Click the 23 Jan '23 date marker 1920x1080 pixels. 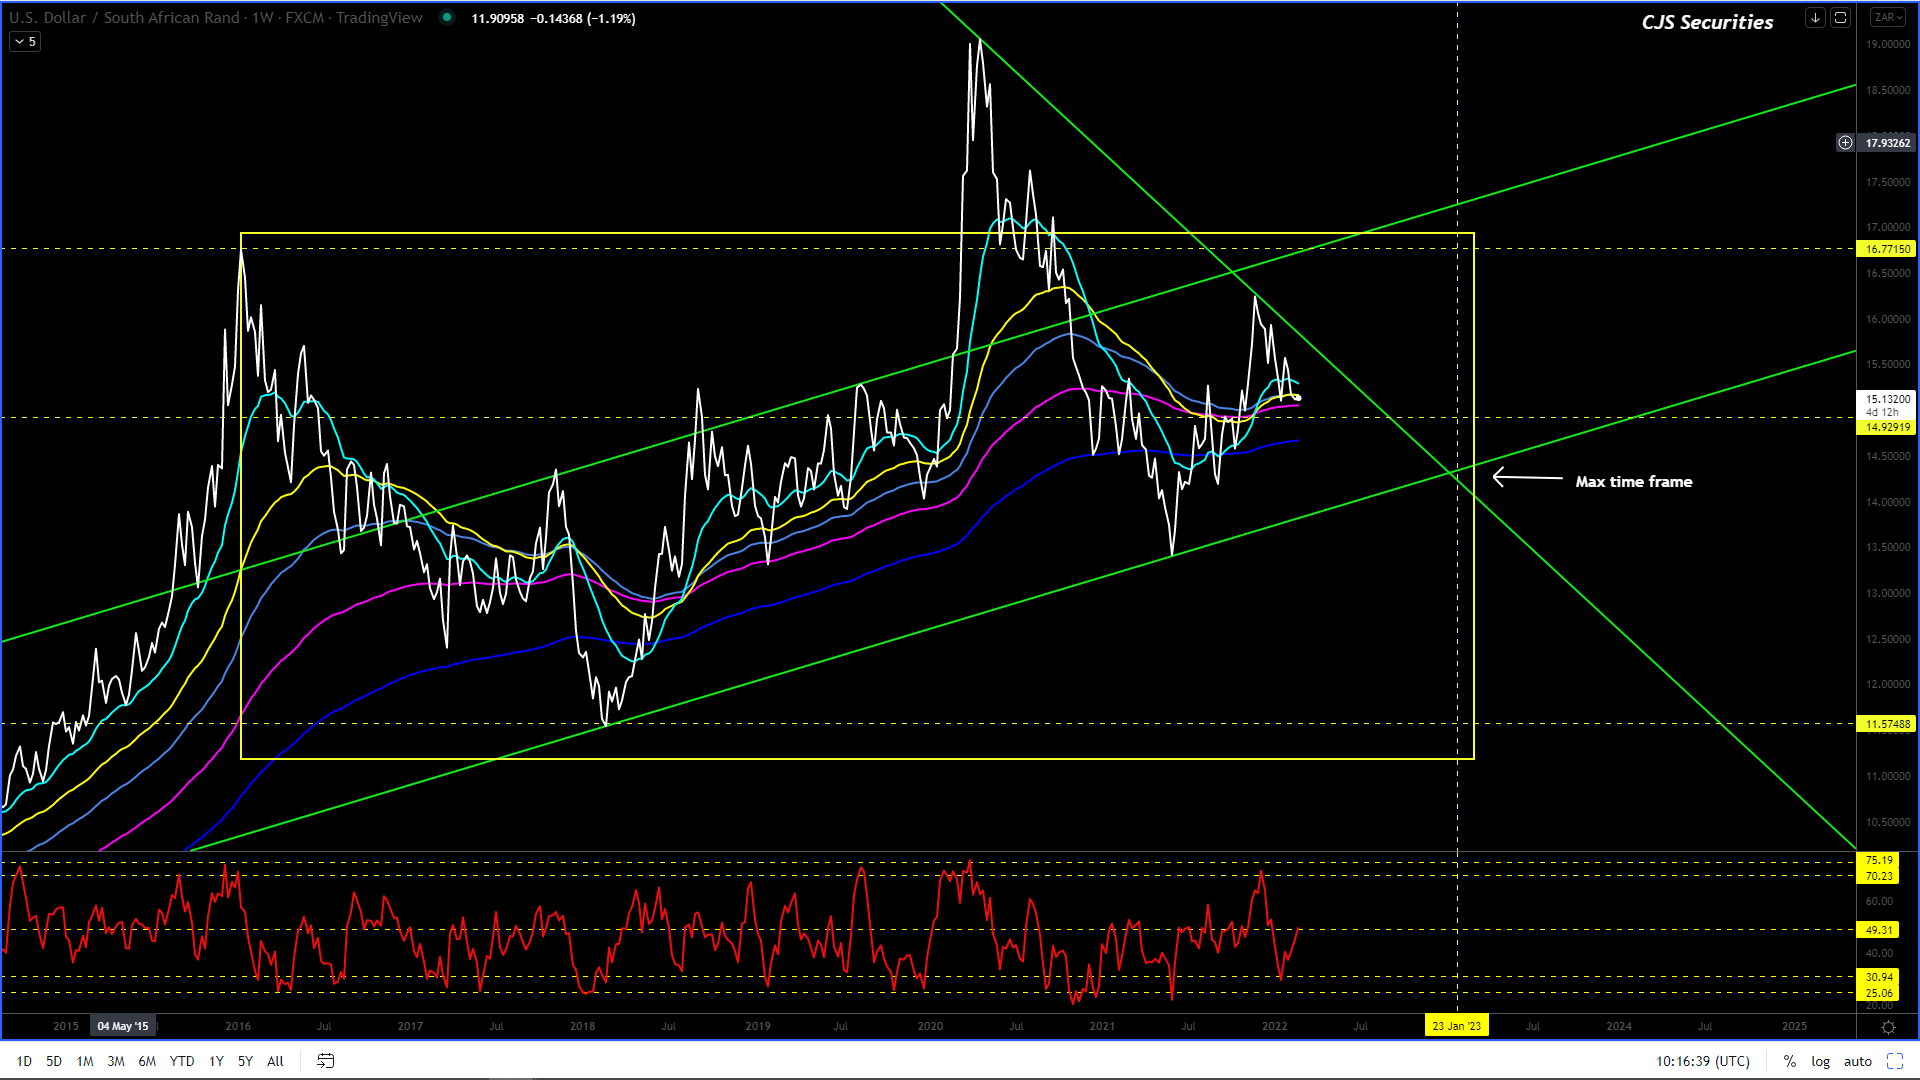[1456, 1026]
